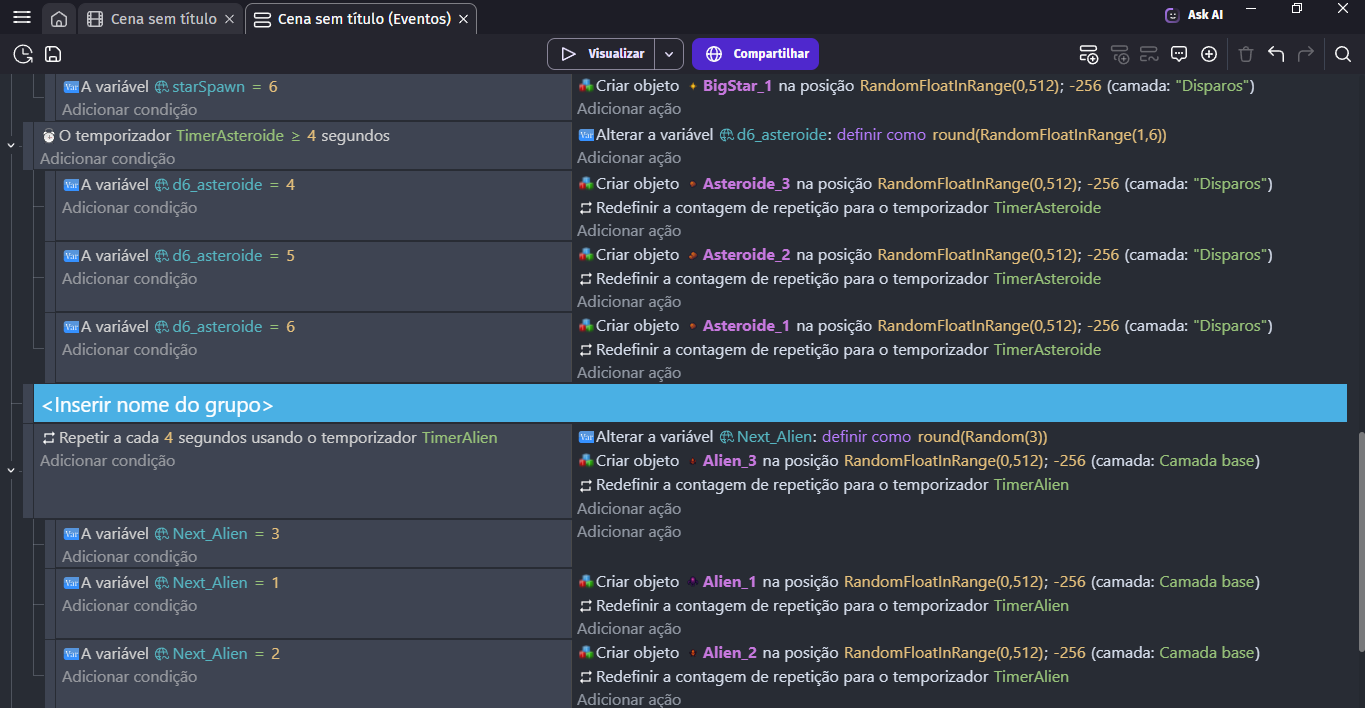Screen dimensions: 1365x708
Task: Click the event link toolbar icon
Action: point(1149,54)
